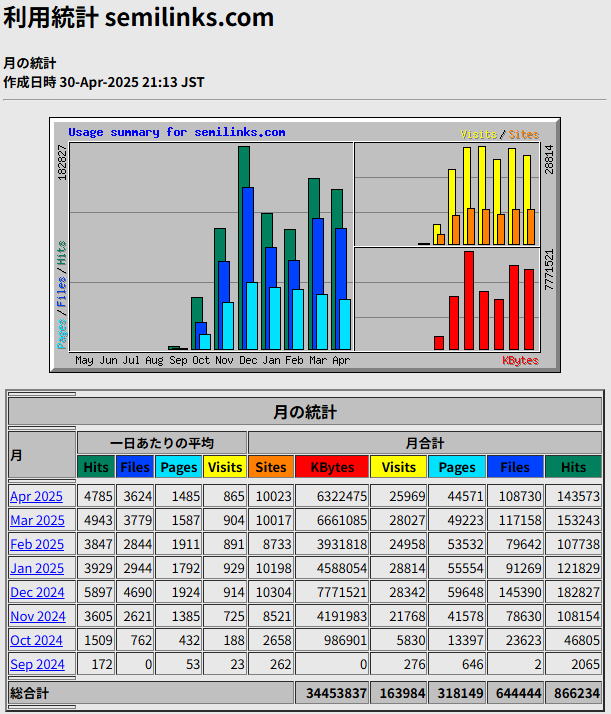Screen dimensions: 611x714
Task: Click the cyan monthly total Pages header
Action: pyautogui.click(x=457, y=467)
